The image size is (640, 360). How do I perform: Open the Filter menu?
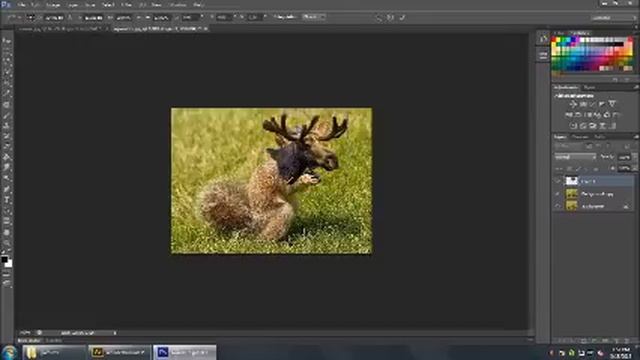[126, 5]
